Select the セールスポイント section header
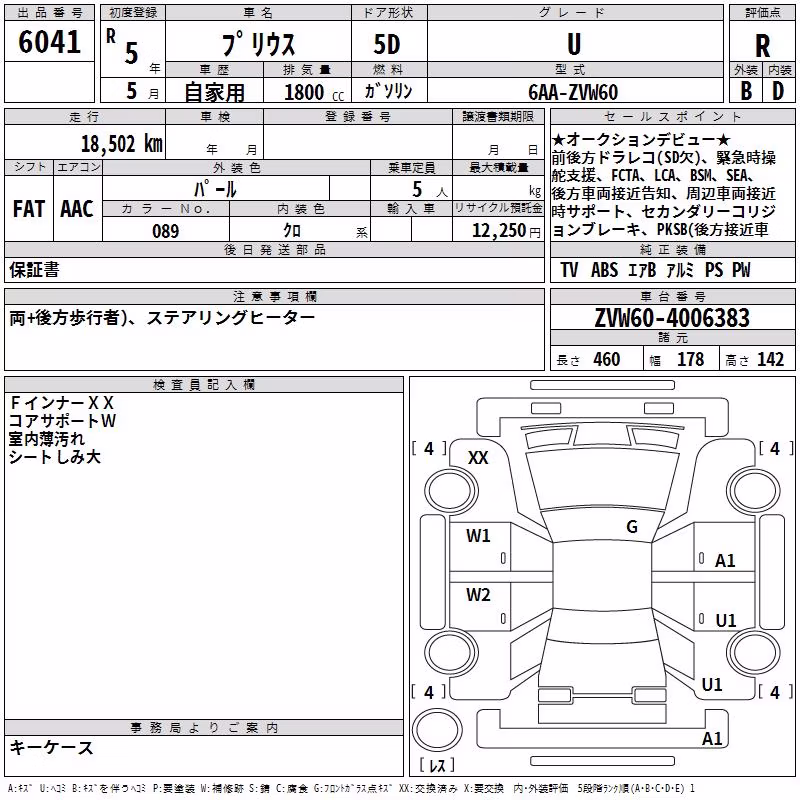This screenshot has height=800, width=800. (x=672, y=116)
